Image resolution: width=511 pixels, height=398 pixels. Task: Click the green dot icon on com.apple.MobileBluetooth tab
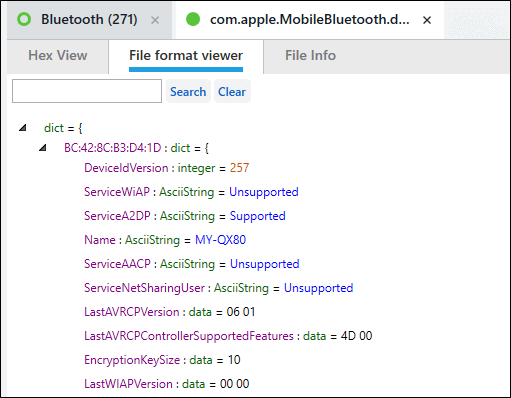tap(193, 19)
